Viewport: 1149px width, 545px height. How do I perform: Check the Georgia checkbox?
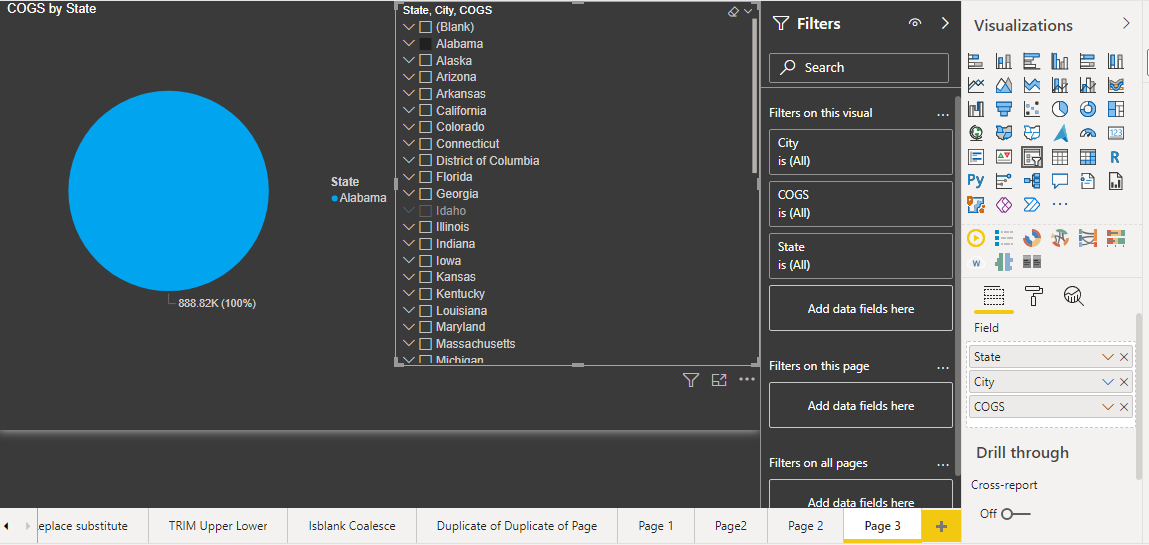425,194
